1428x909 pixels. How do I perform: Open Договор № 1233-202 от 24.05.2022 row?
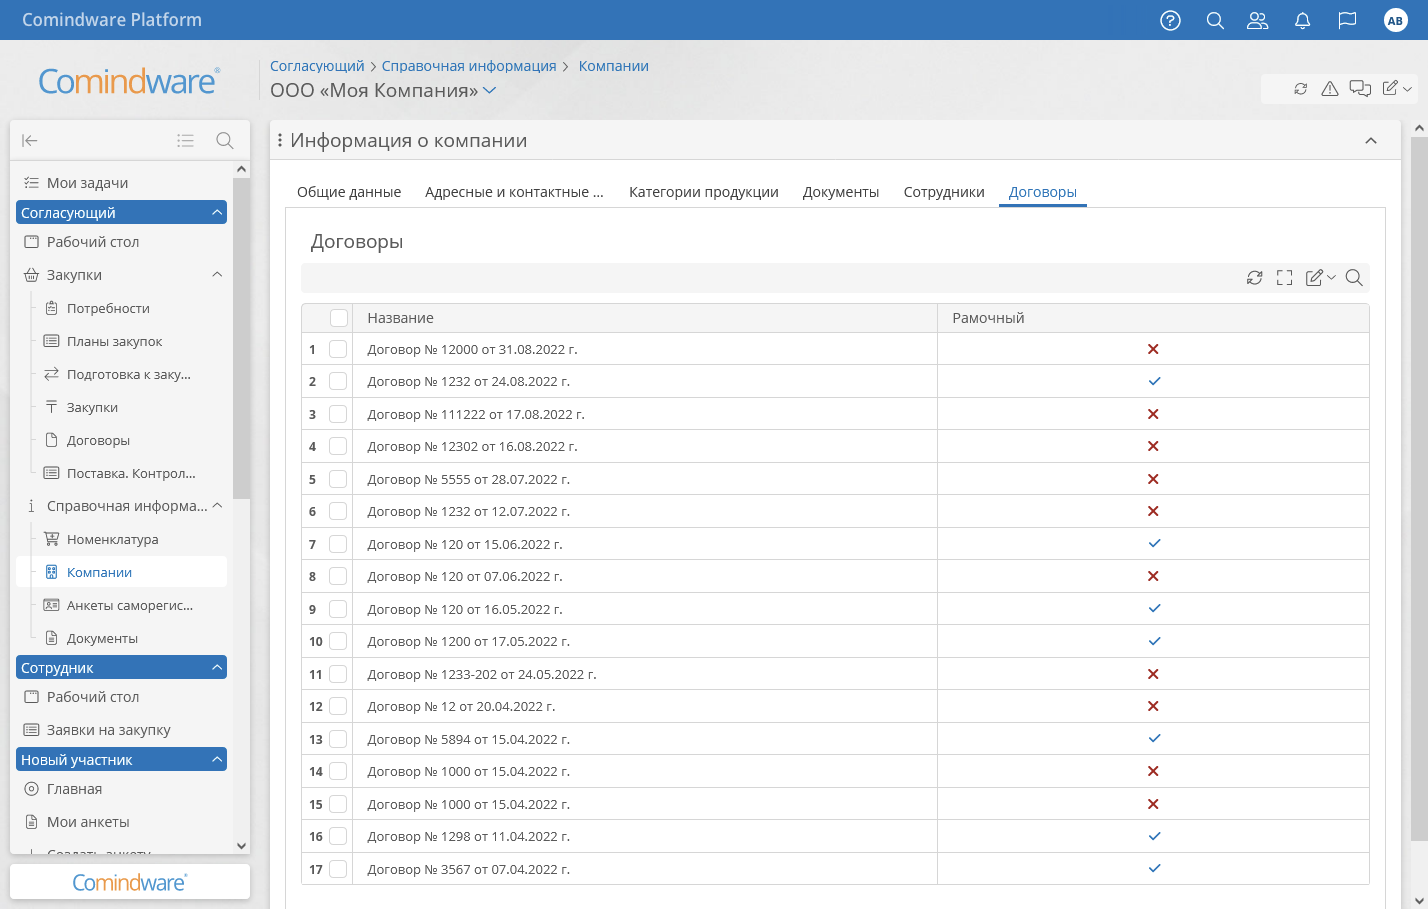pyautogui.click(x=481, y=674)
